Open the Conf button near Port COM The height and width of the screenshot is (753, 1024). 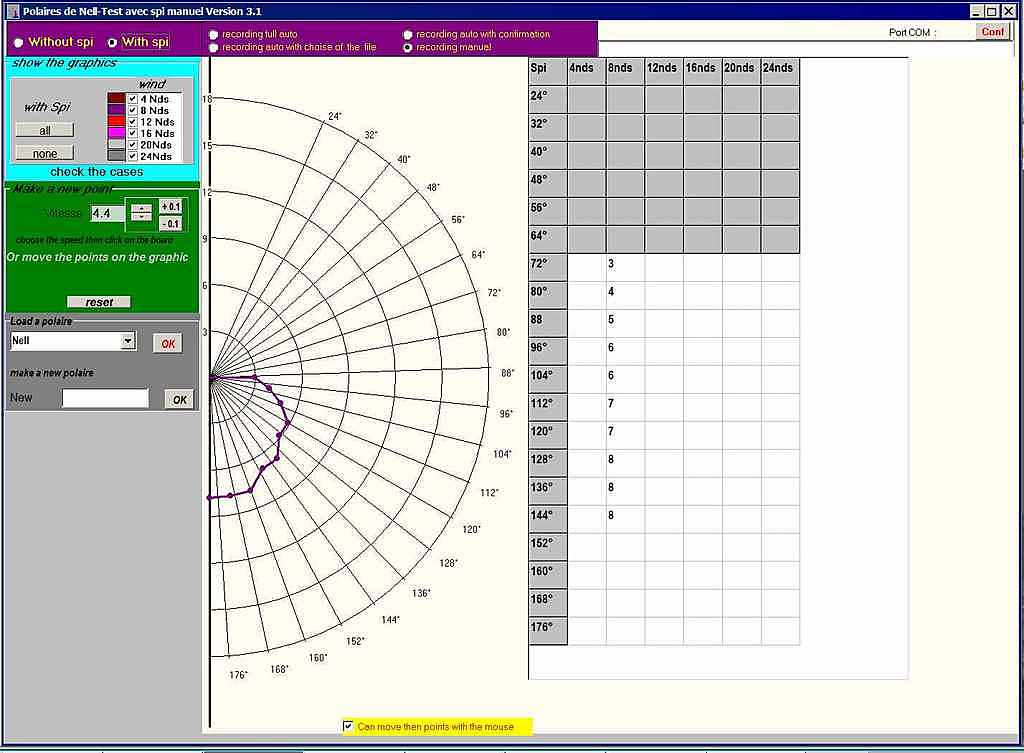pyautogui.click(x=992, y=31)
